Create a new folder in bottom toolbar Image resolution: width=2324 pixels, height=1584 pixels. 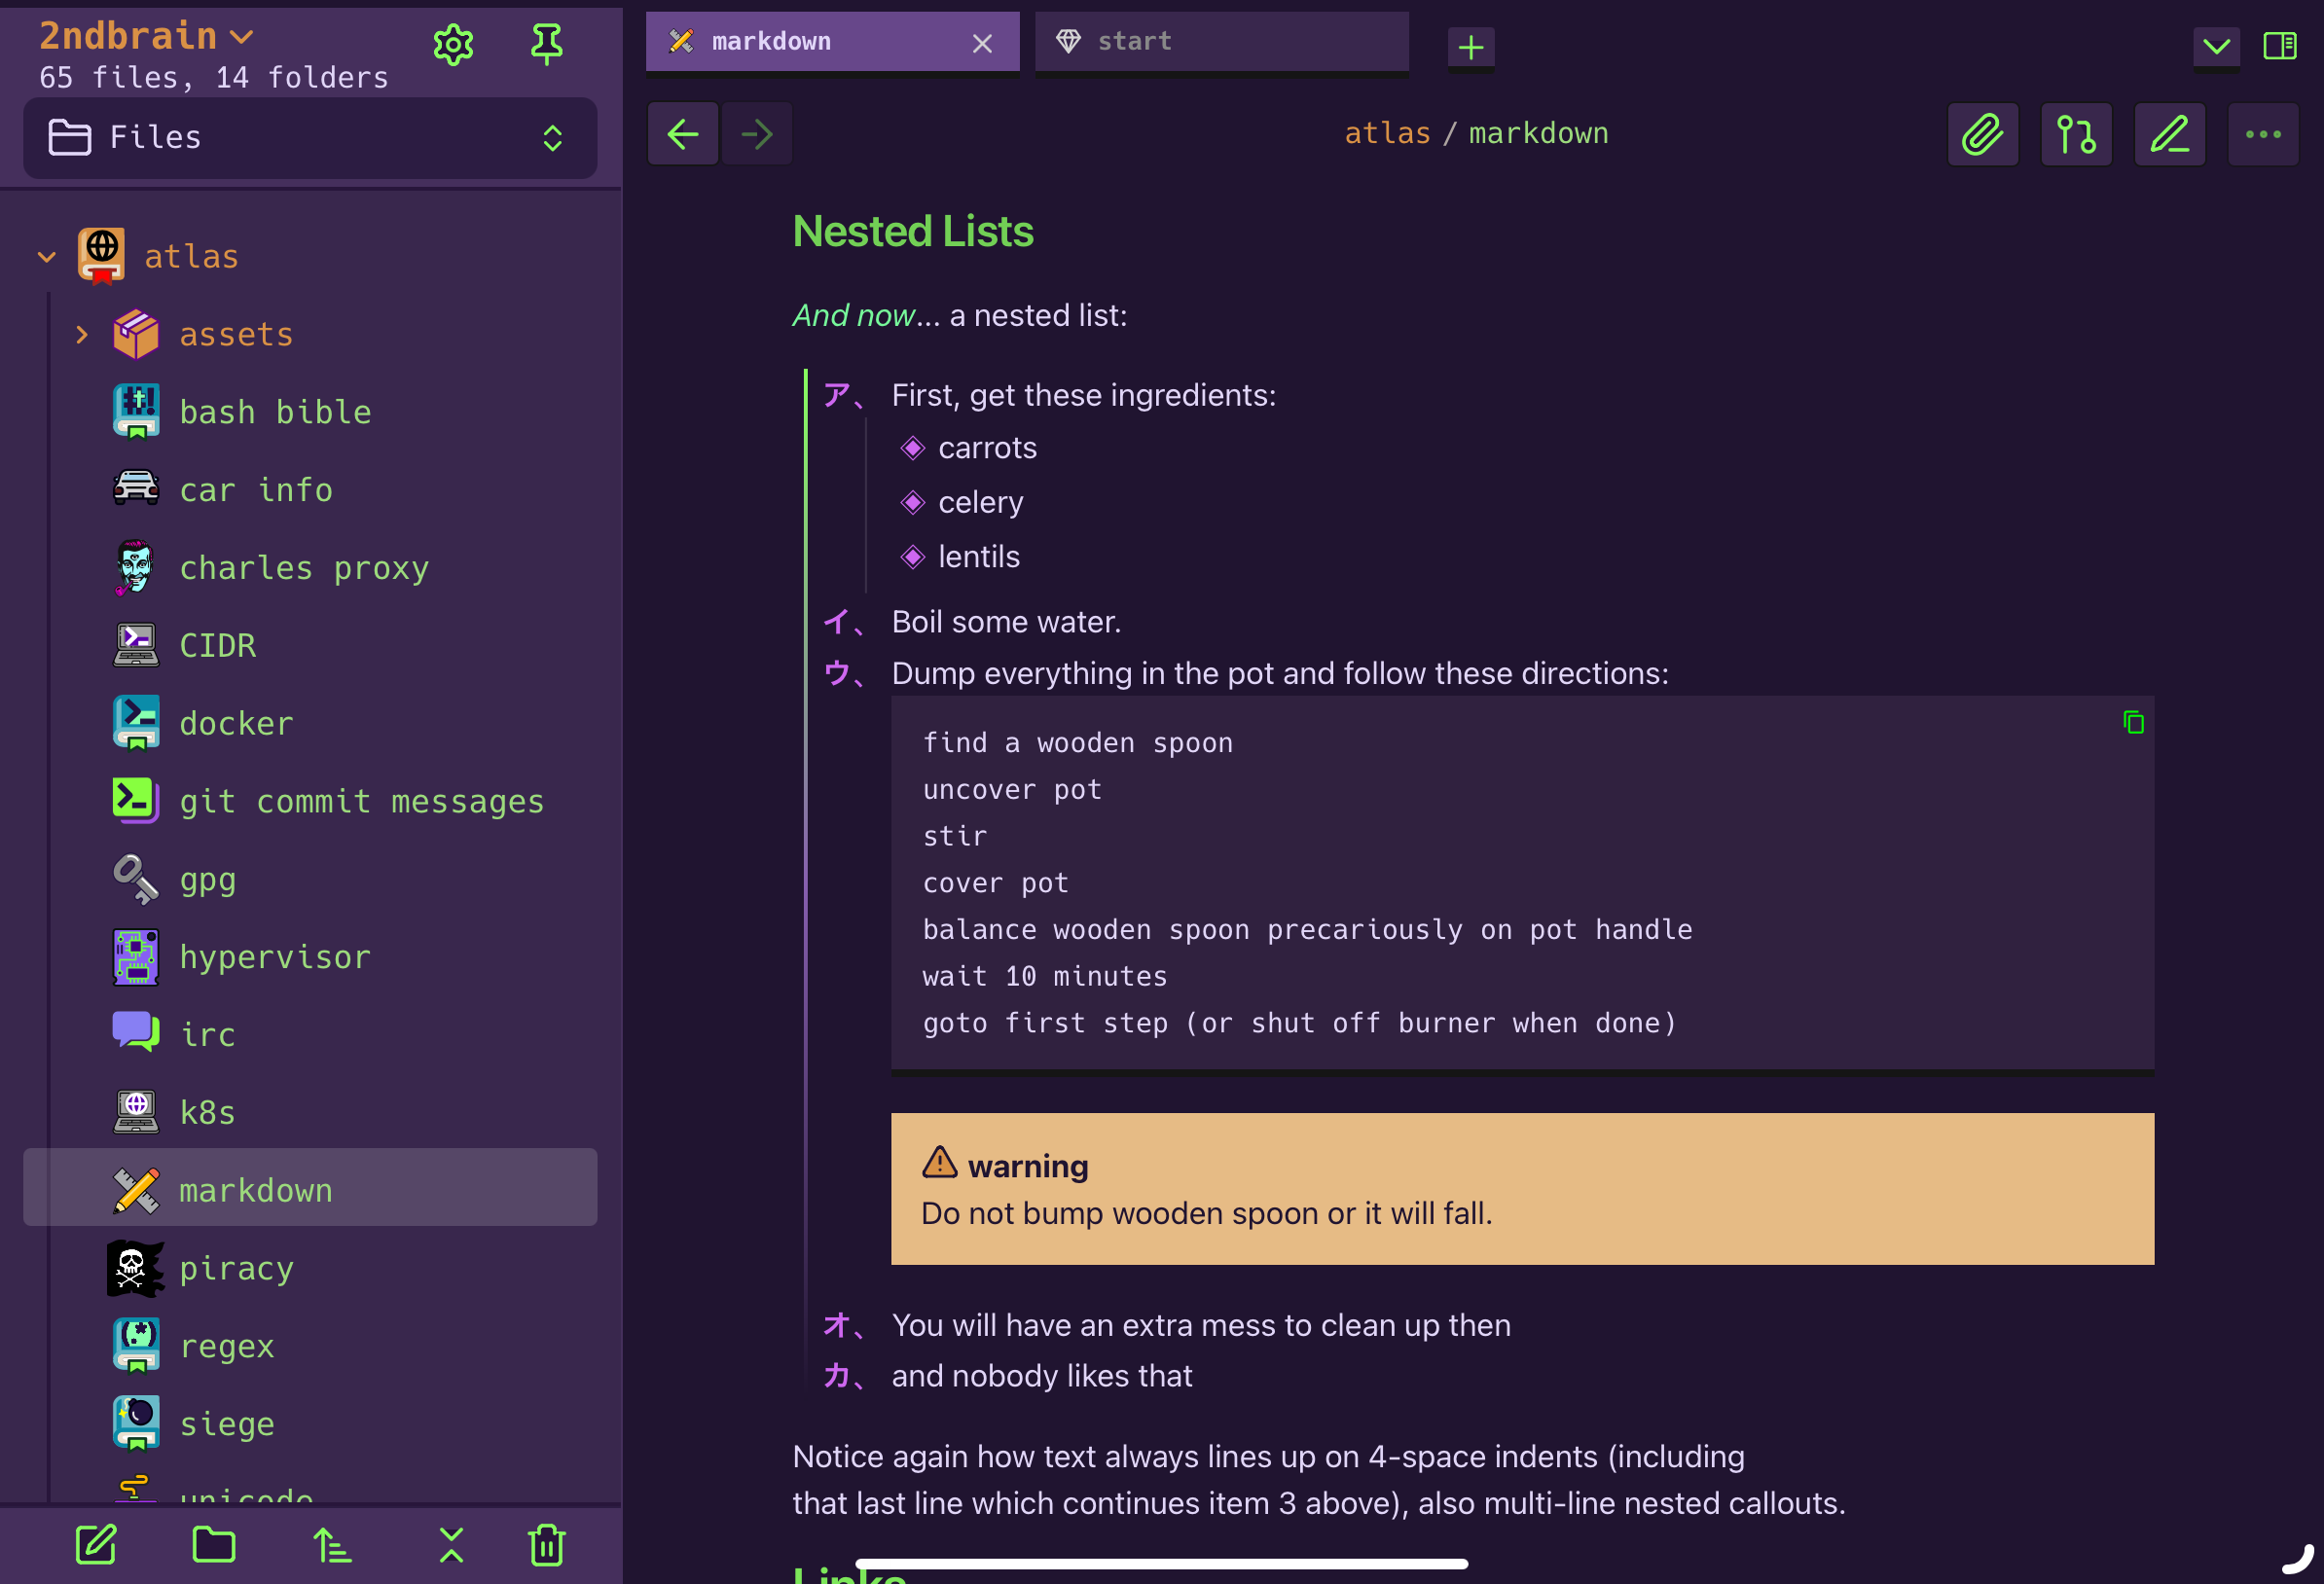(214, 1545)
